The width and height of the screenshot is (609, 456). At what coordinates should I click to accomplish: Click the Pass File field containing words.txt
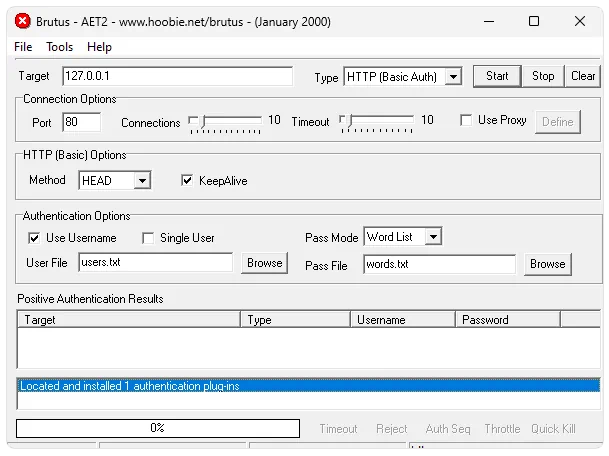pos(440,265)
